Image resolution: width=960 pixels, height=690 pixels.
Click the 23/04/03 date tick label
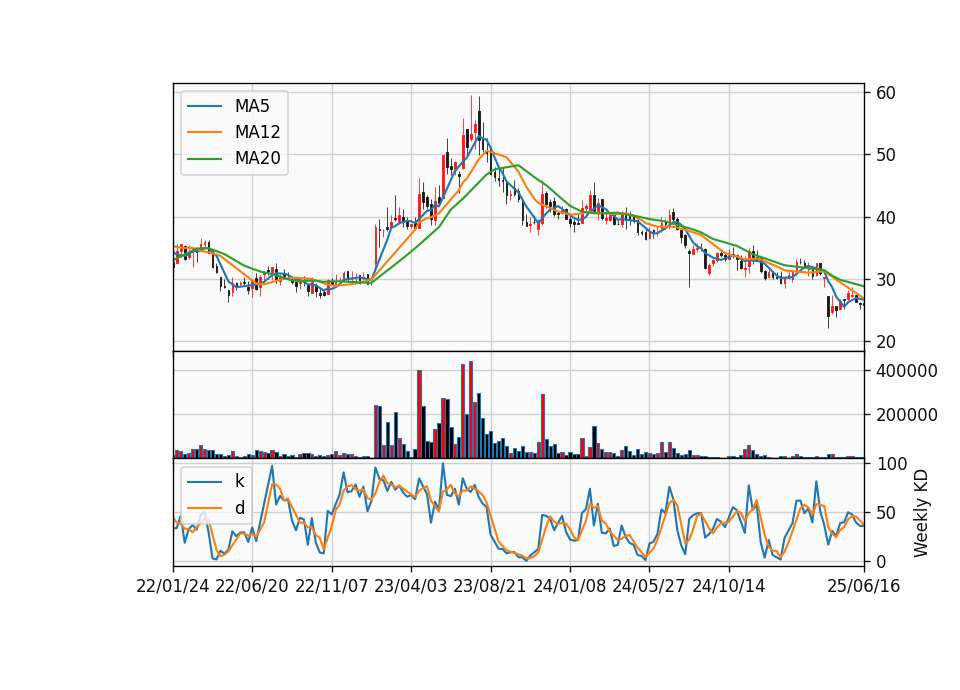[x=411, y=586]
